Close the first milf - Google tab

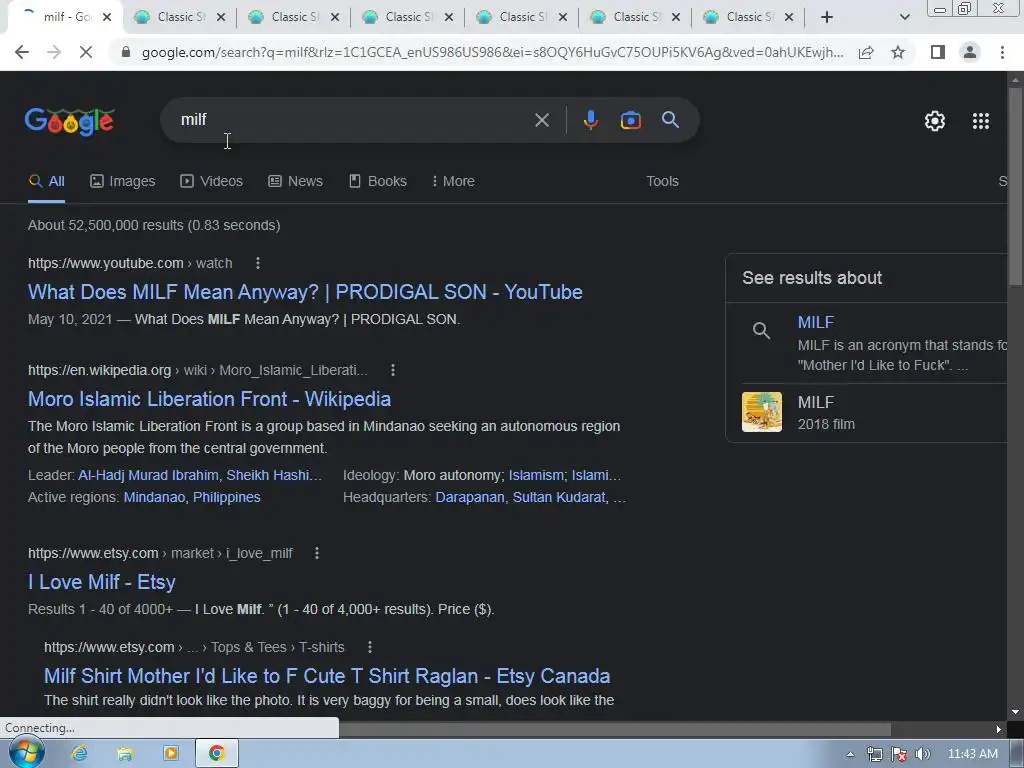click(x=107, y=17)
